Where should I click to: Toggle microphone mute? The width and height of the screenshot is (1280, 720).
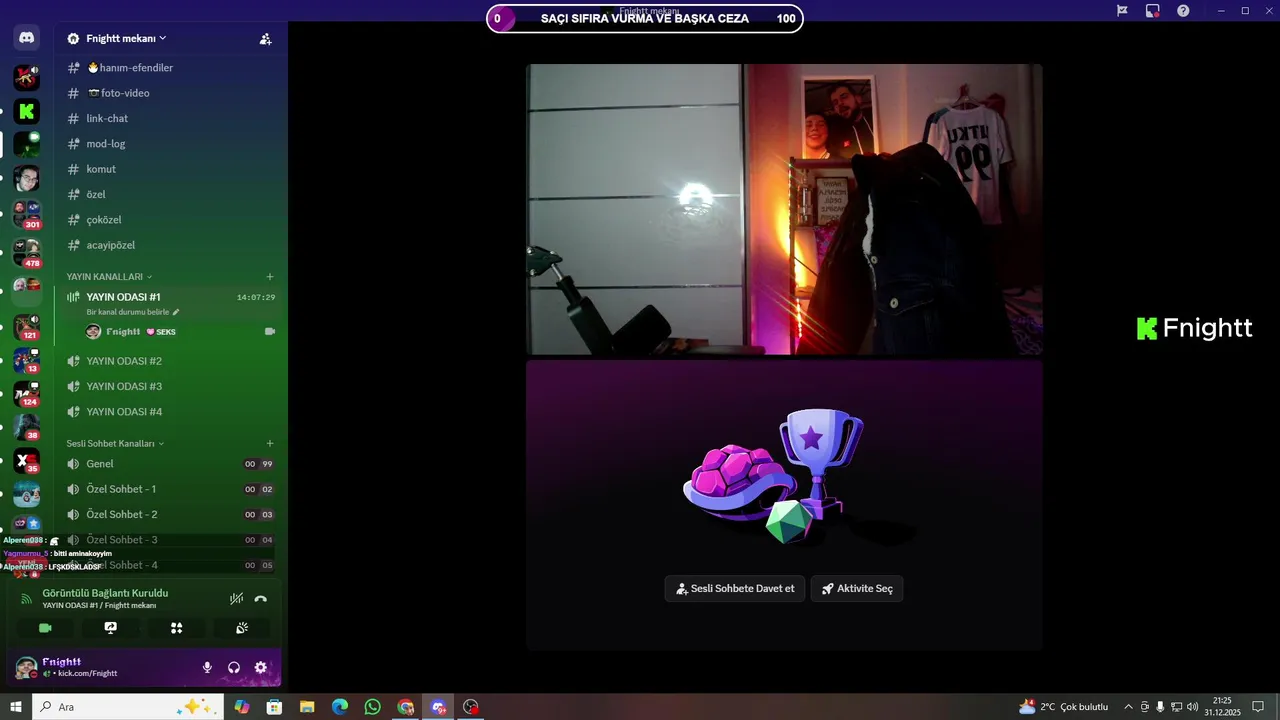pos(207,667)
